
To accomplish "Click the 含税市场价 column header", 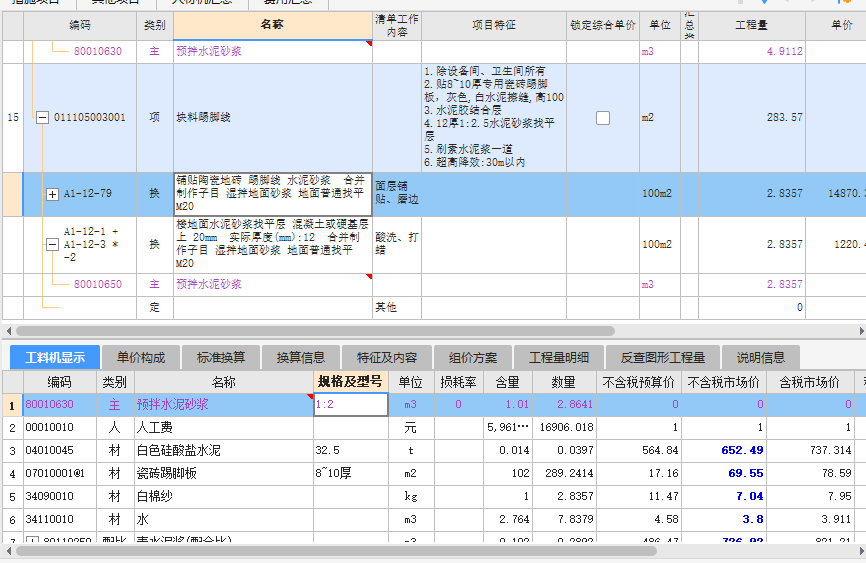I will click(x=810, y=382).
